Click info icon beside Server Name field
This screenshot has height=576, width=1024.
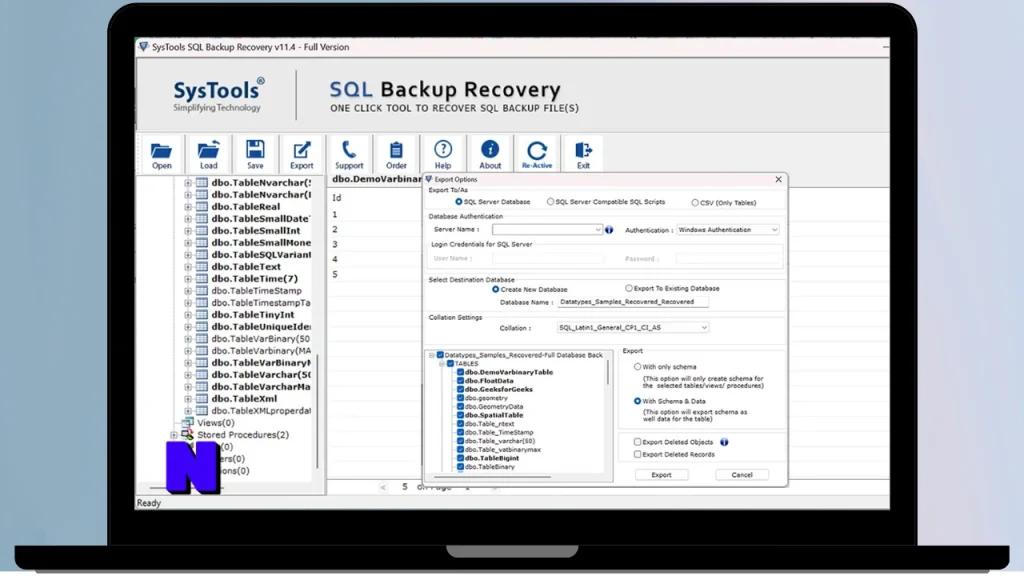(609, 230)
